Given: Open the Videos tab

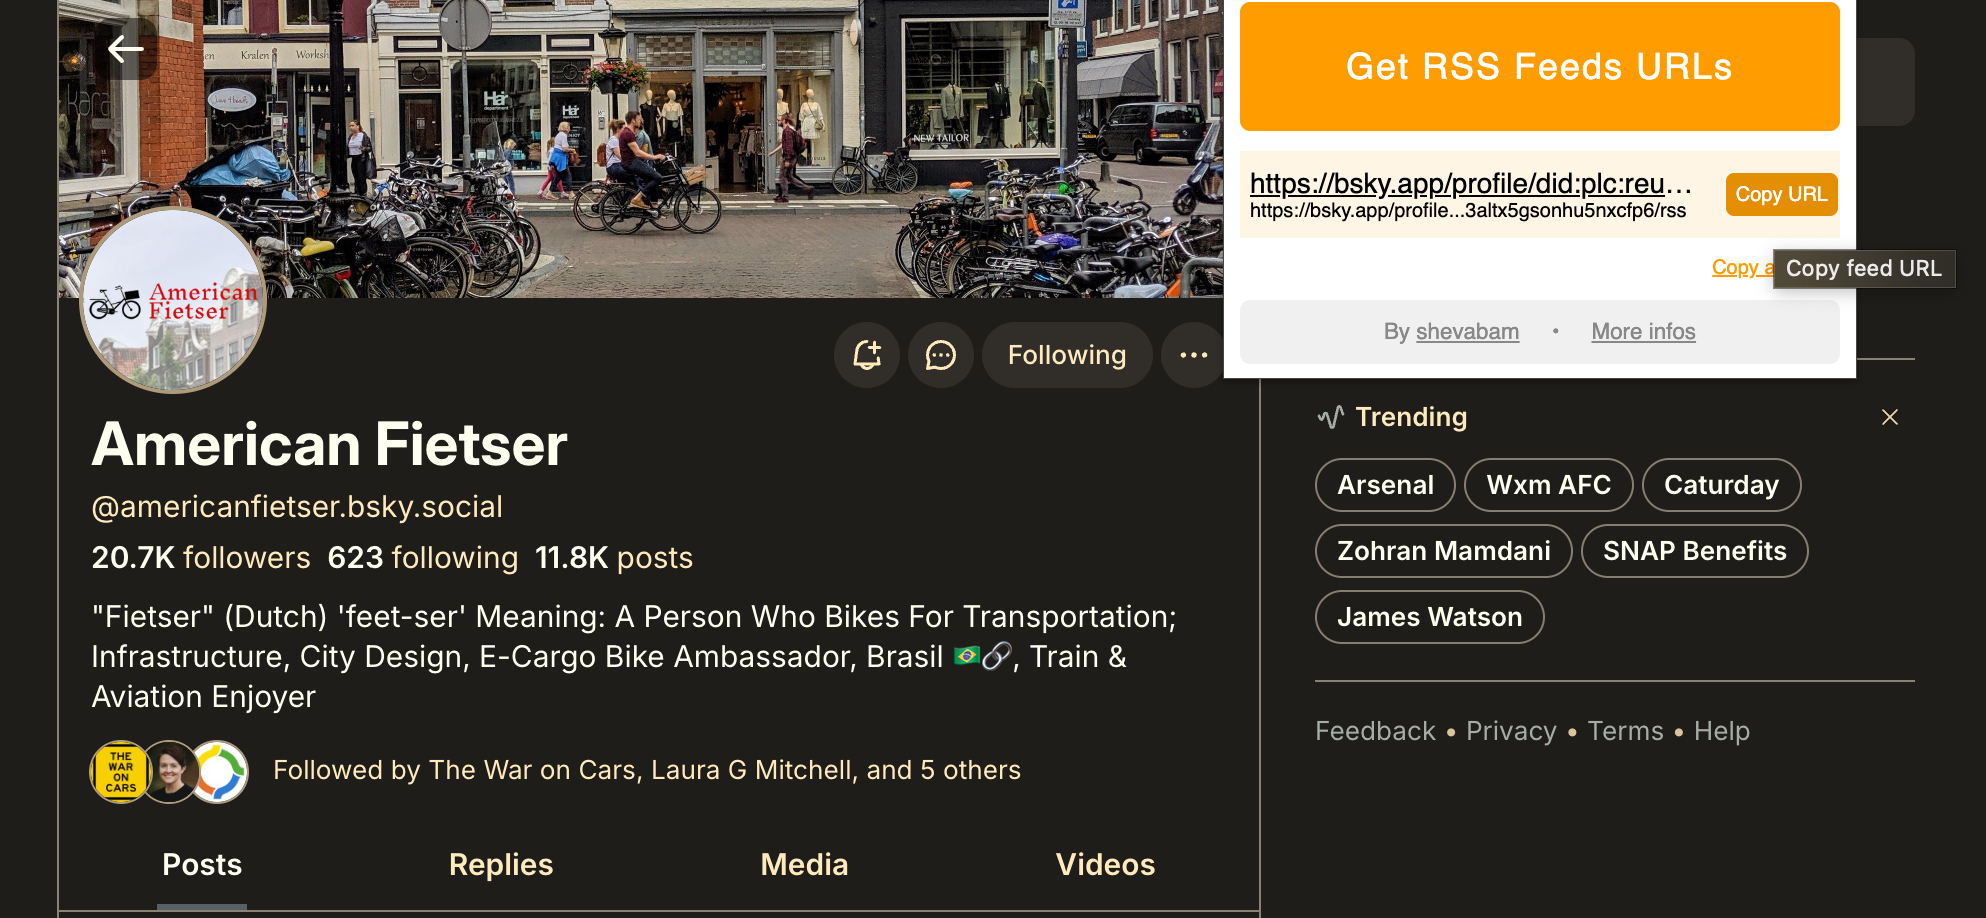Looking at the screenshot, I should tap(1105, 864).
